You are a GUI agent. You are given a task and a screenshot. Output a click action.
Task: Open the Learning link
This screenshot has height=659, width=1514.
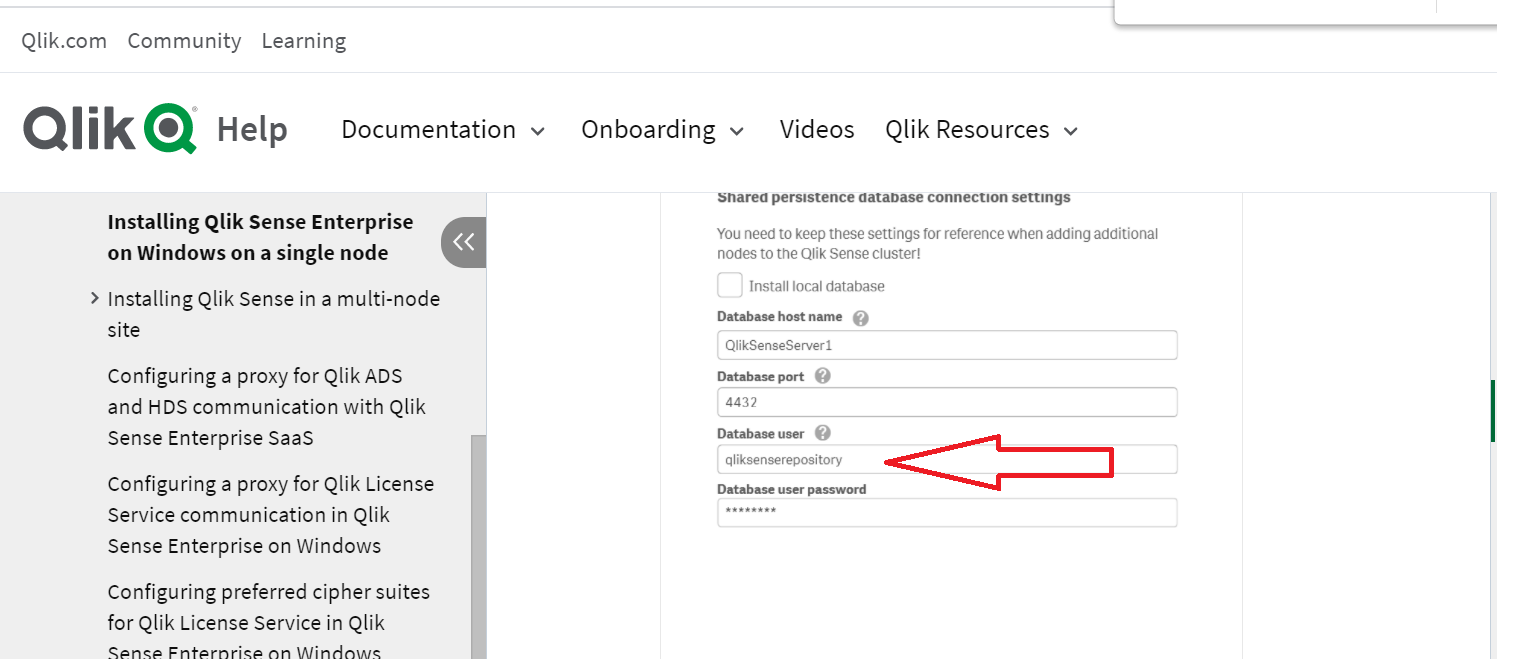(x=304, y=41)
